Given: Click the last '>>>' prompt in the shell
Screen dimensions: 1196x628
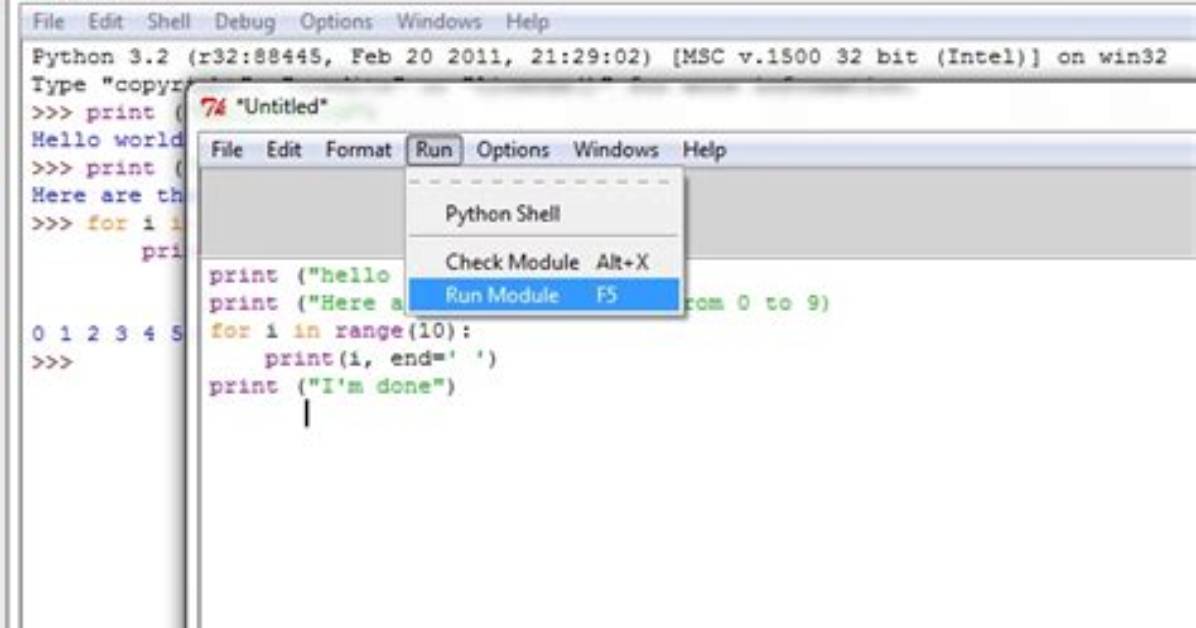Looking at the screenshot, I should [x=51, y=362].
